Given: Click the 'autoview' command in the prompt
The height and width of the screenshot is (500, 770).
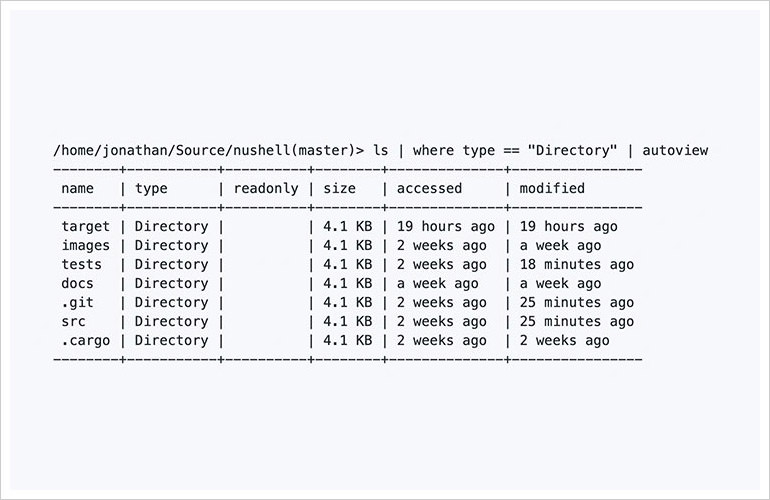Looking at the screenshot, I should click(x=675, y=150).
